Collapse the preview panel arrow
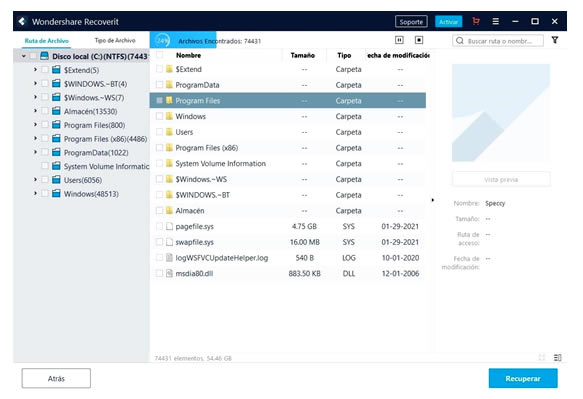Image resolution: width=583 pixels, height=399 pixels. 432,200
